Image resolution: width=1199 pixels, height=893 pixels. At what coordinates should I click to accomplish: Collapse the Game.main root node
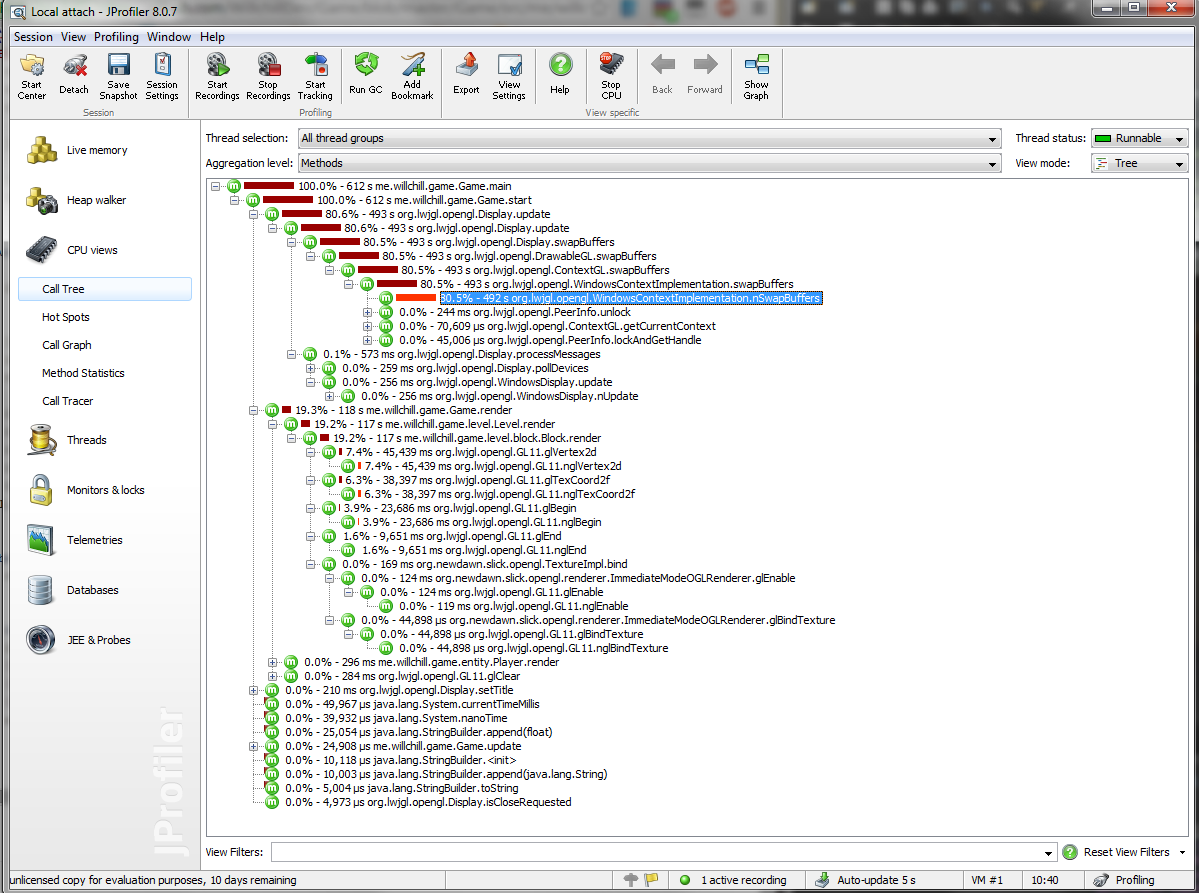pyautogui.click(x=216, y=186)
